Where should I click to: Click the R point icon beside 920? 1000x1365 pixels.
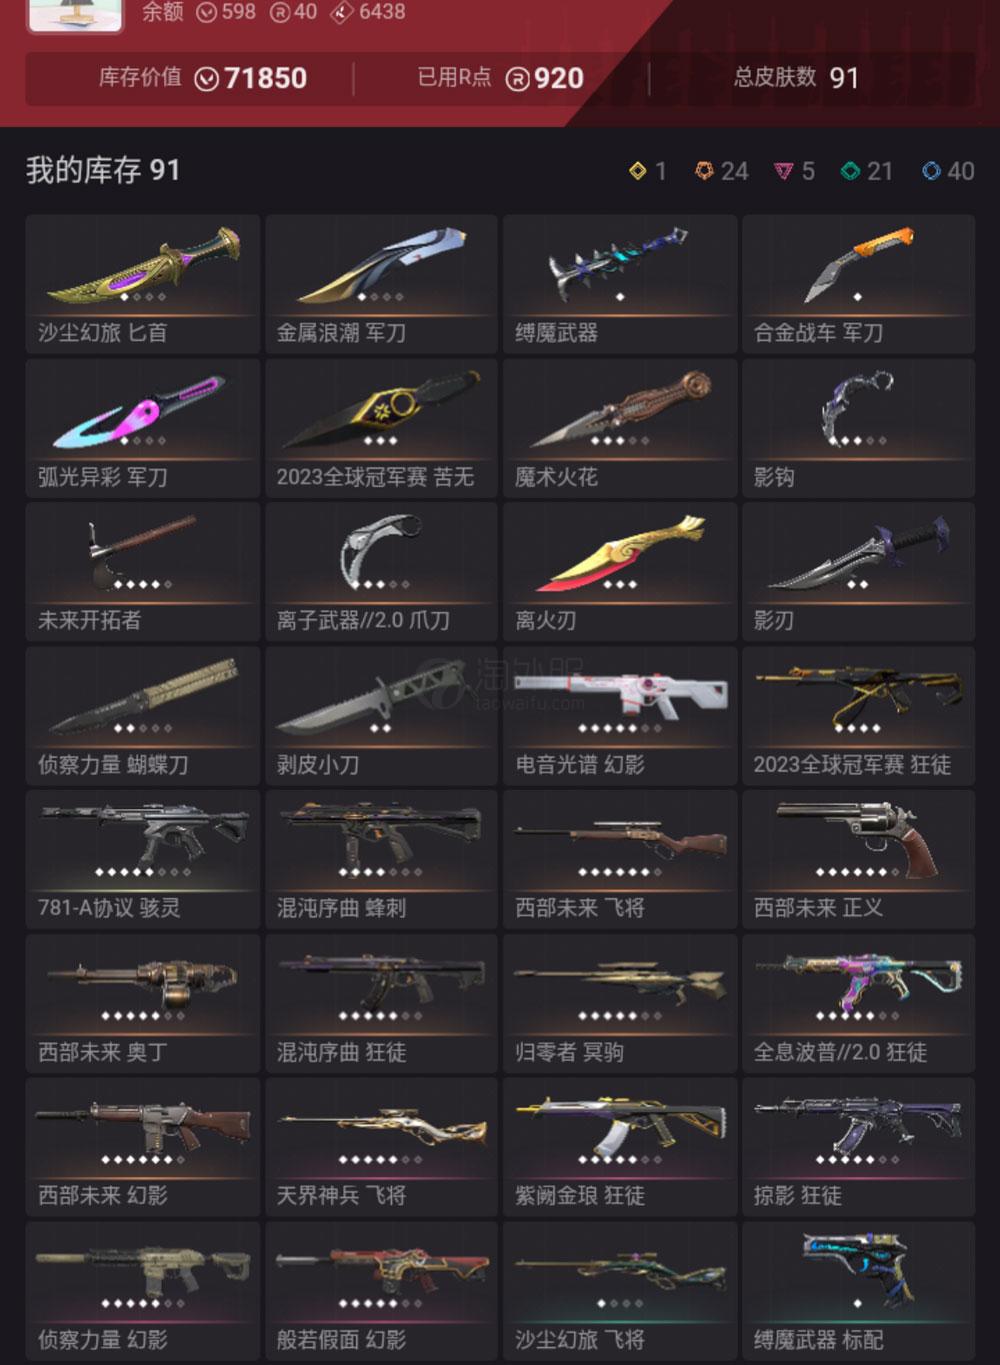(x=517, y=79)
